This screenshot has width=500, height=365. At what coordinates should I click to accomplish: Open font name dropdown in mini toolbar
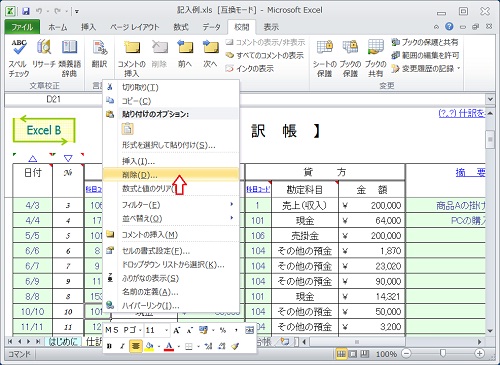140,330
